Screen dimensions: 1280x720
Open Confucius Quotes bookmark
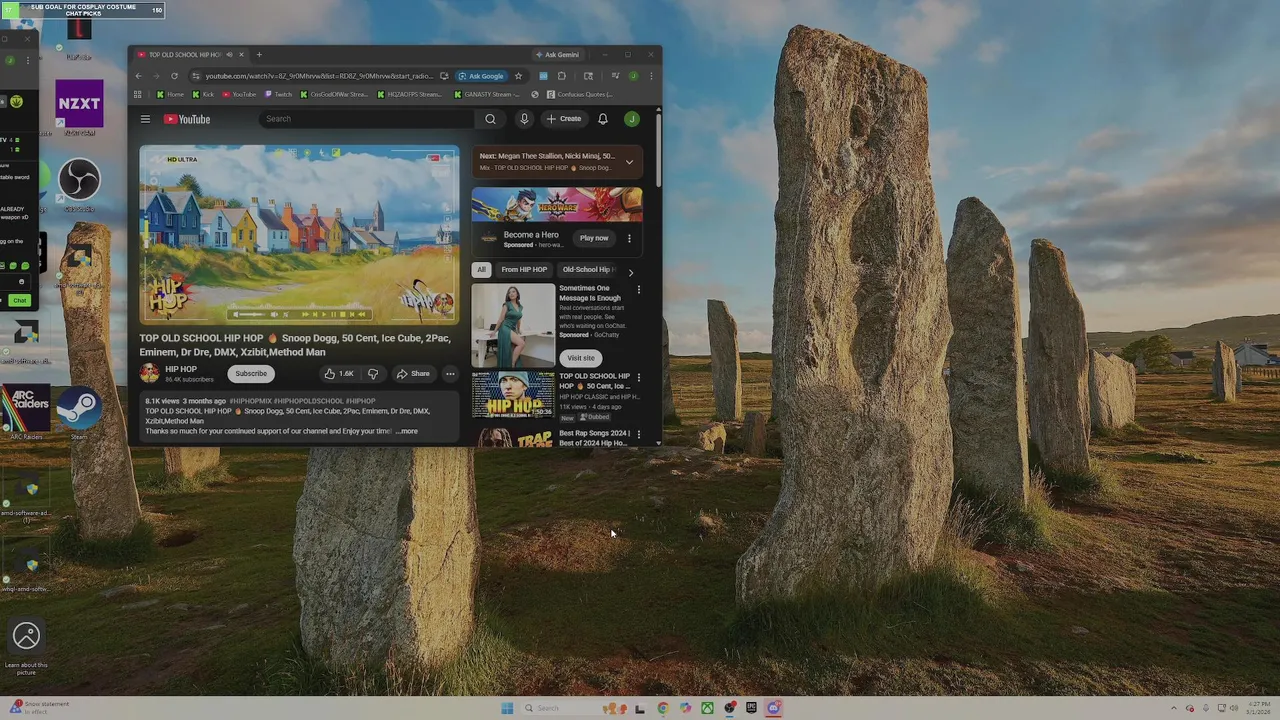click(x=580, y=95)
